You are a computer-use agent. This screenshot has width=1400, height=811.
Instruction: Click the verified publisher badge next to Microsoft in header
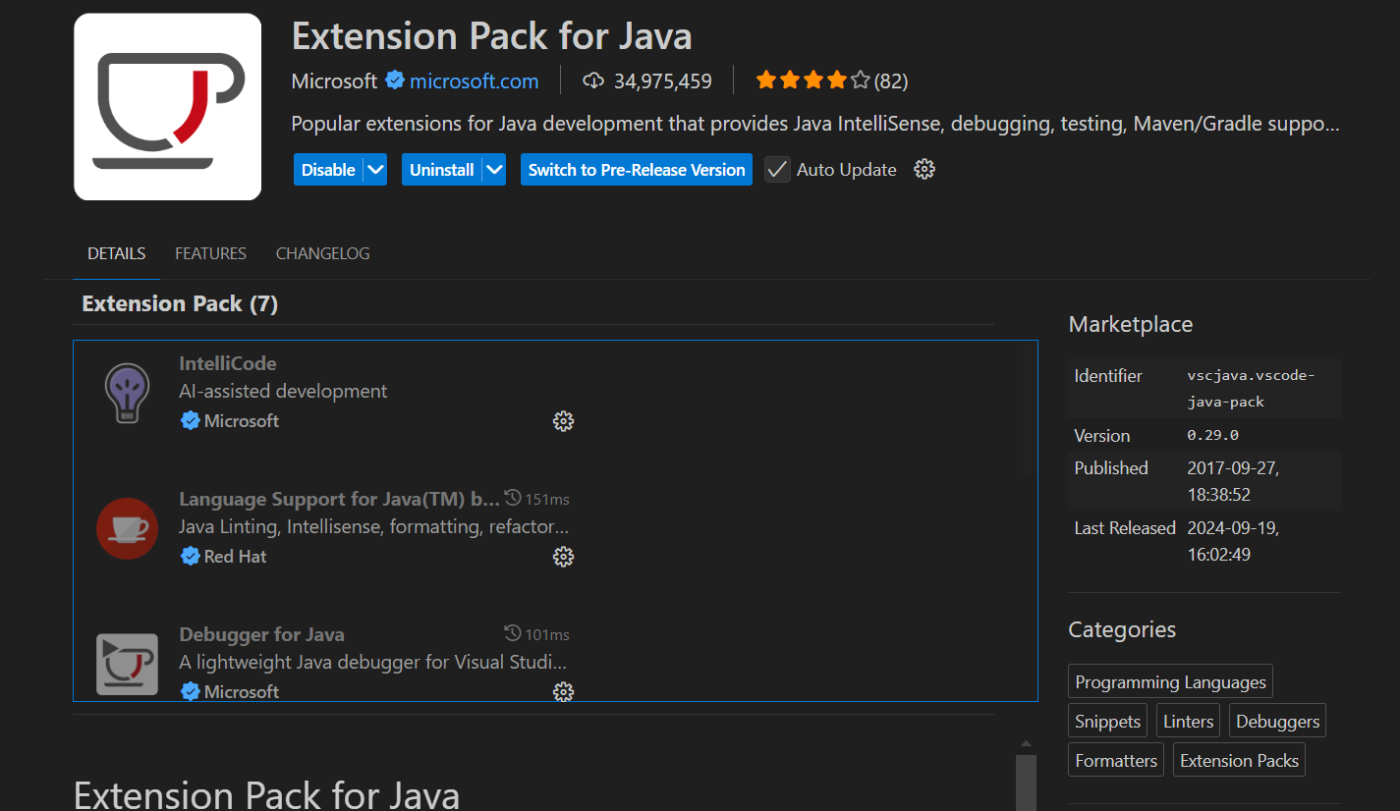pos(395,81)
